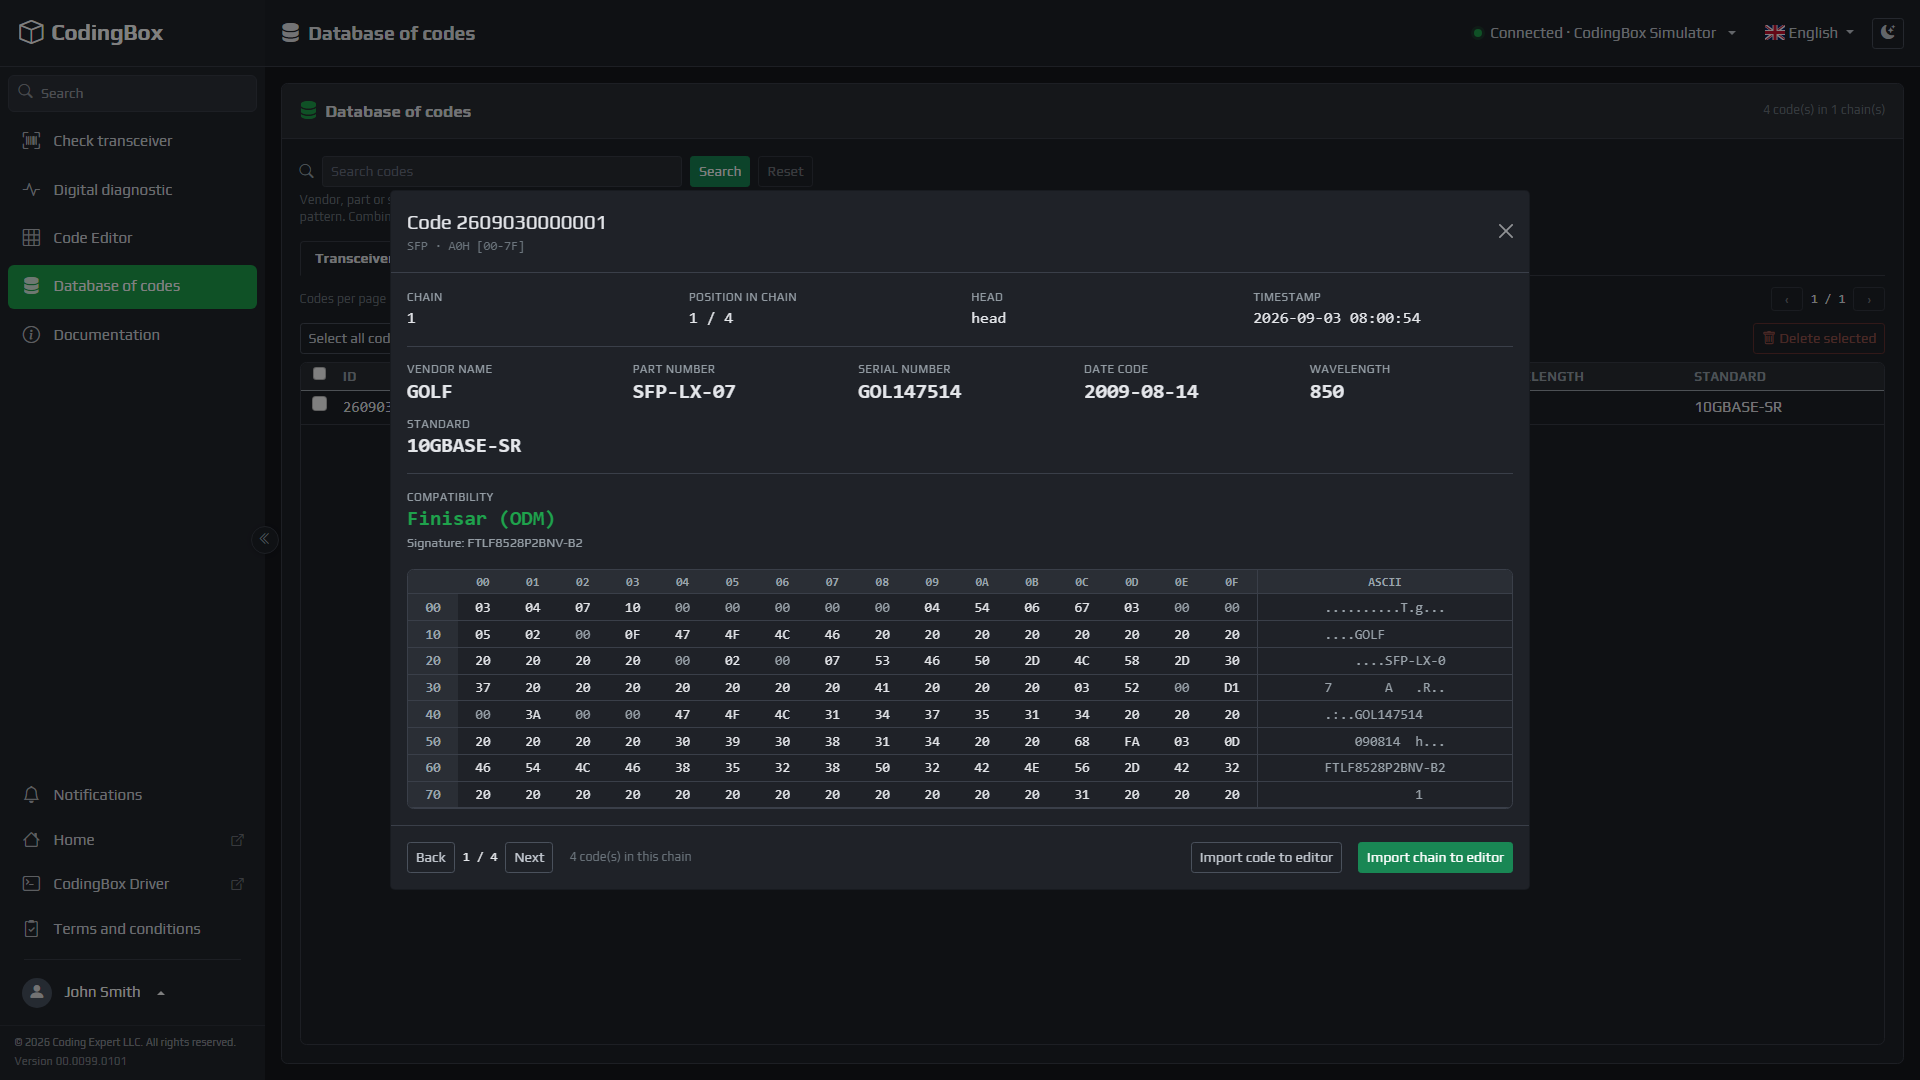
Task: Click the CodingBox logo icon
Action: point(31,32)
